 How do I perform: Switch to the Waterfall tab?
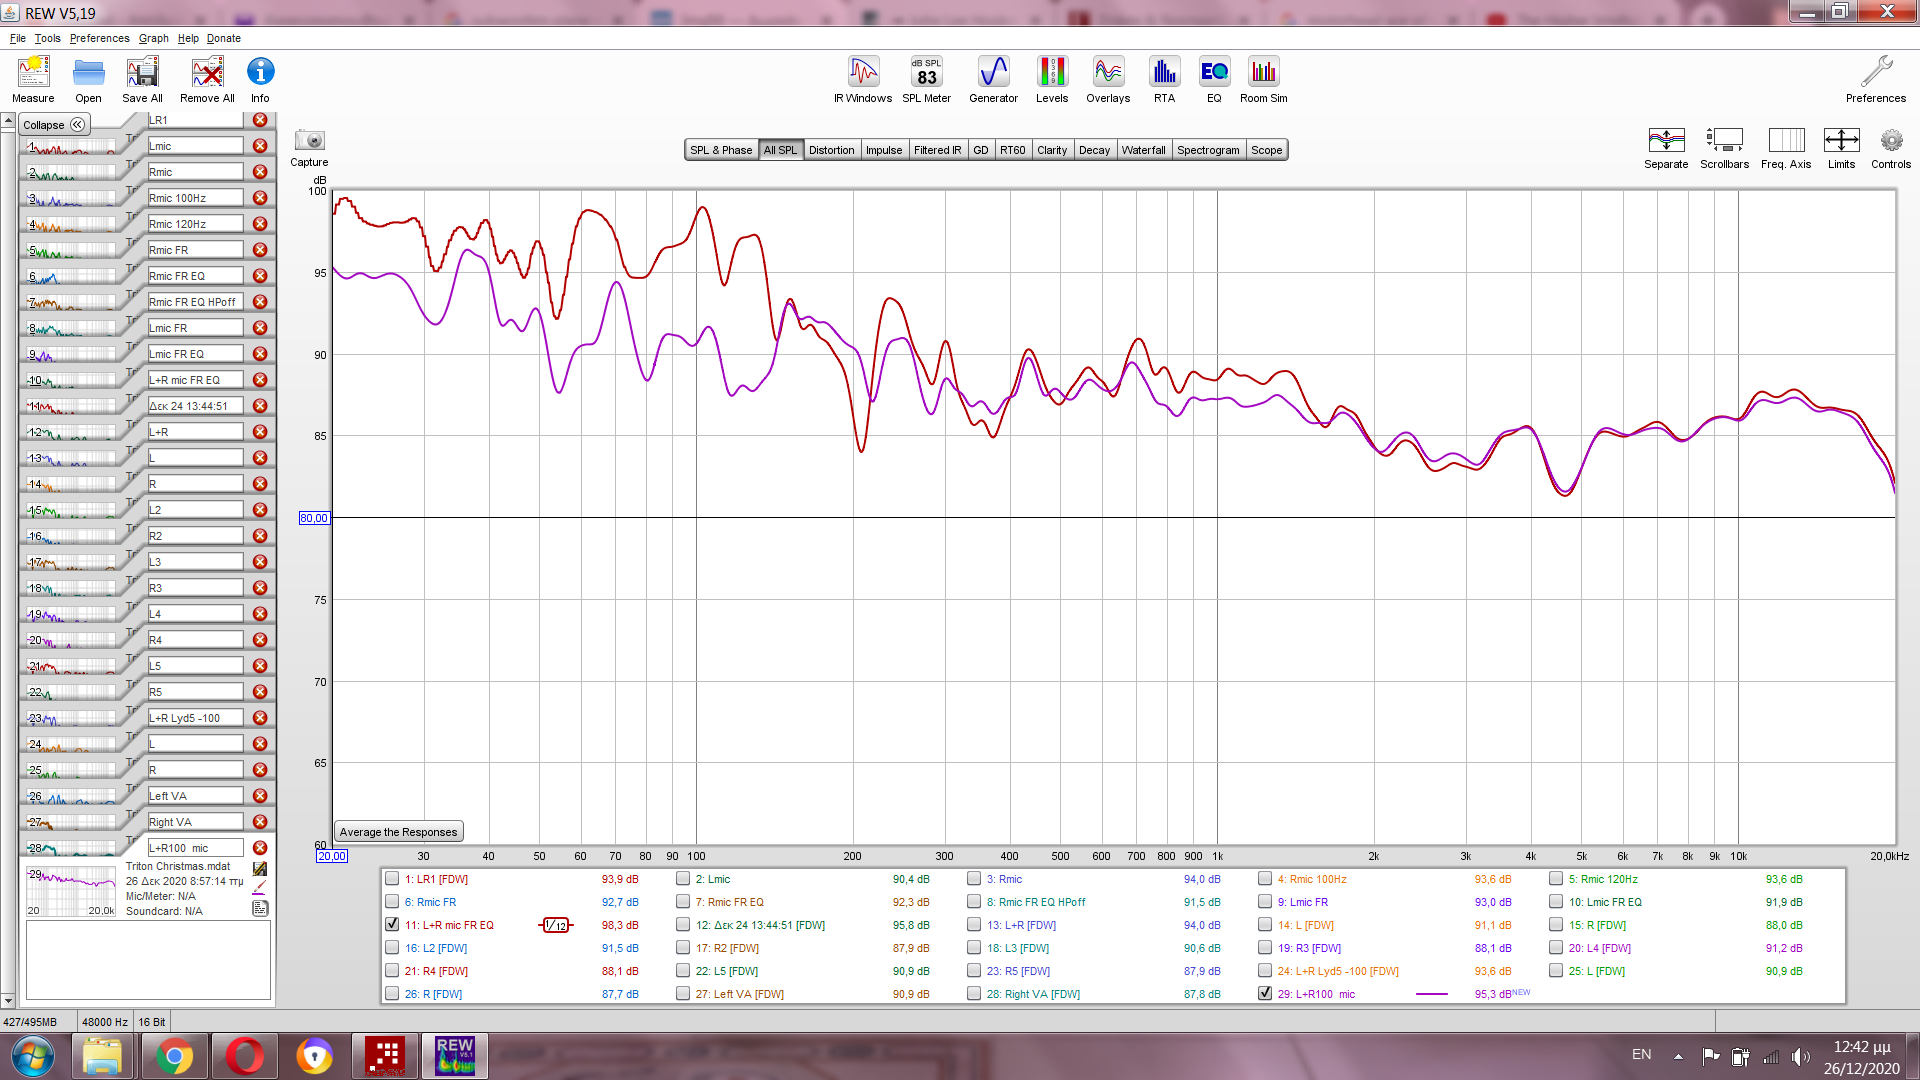tap(1143, 150)
